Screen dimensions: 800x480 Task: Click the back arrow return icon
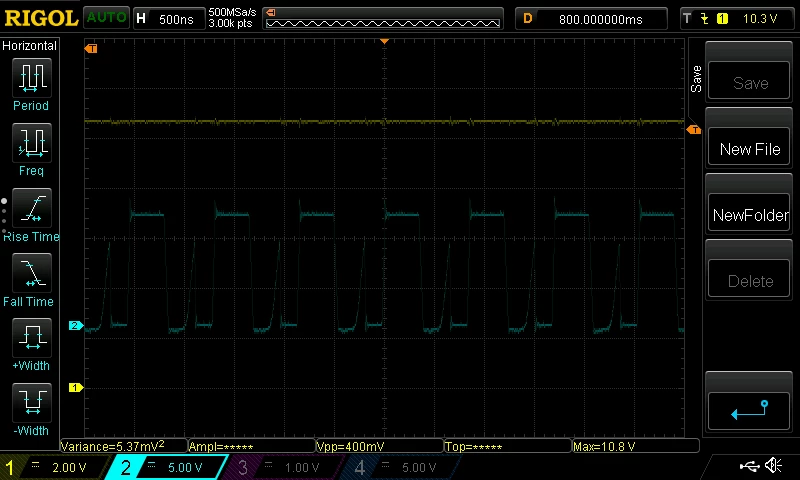coord(749,411)
